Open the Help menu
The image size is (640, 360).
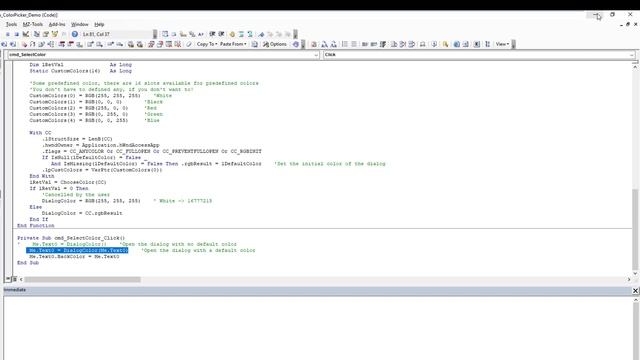99,24
